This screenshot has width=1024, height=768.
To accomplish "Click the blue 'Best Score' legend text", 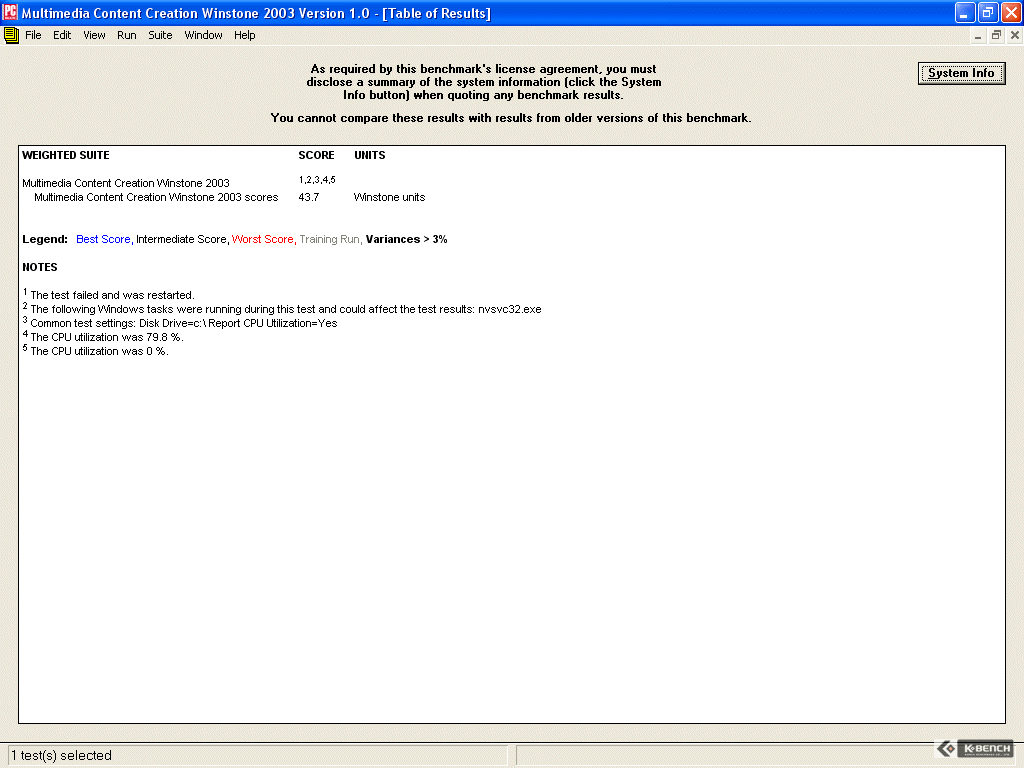I will [x=104, y=240].
